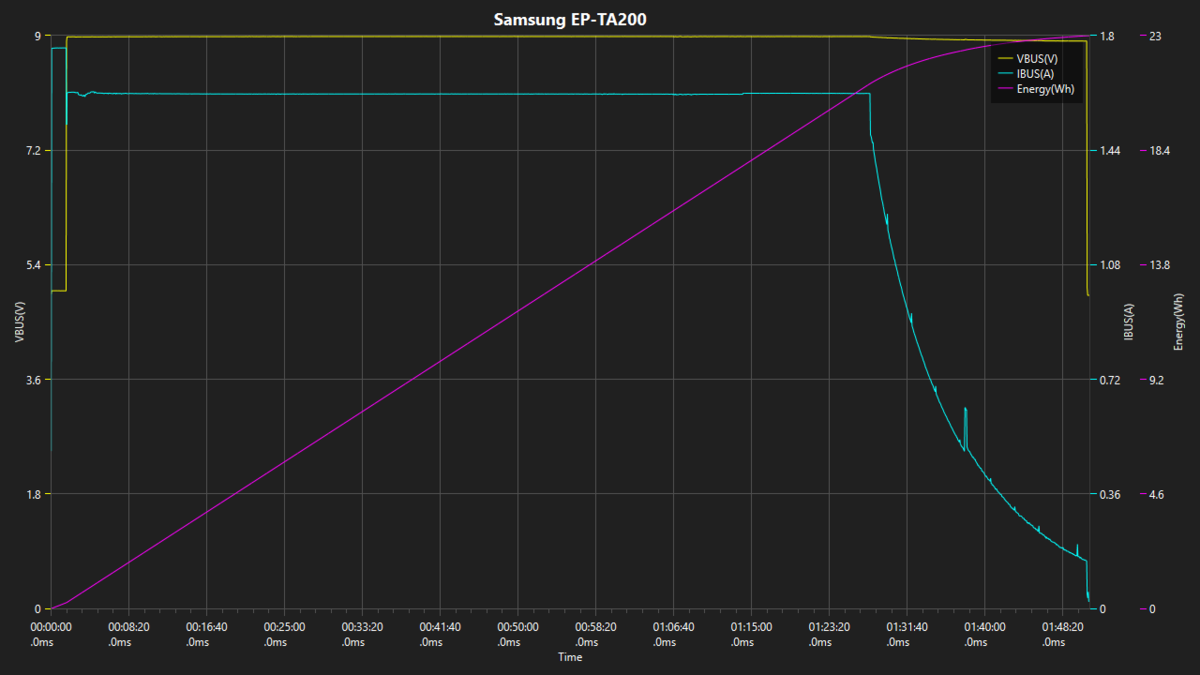Click the 01:06:40 time axis label
This screenshot has height=675, width=1200.
[x=674, y=634]
